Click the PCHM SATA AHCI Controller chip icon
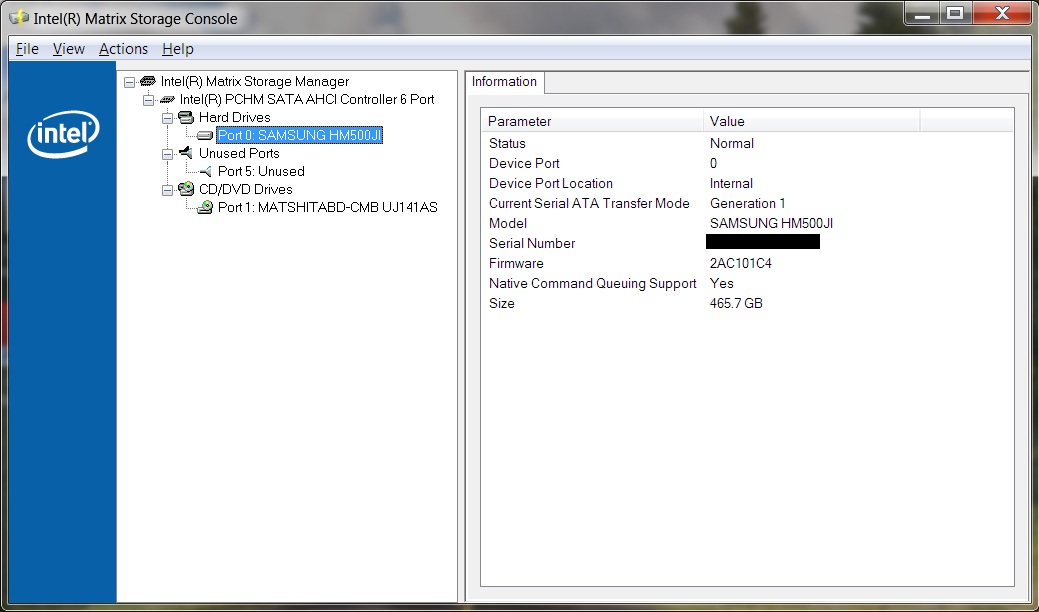The width and height of the screenshot is (1039, 612). (x=167, y=99)
